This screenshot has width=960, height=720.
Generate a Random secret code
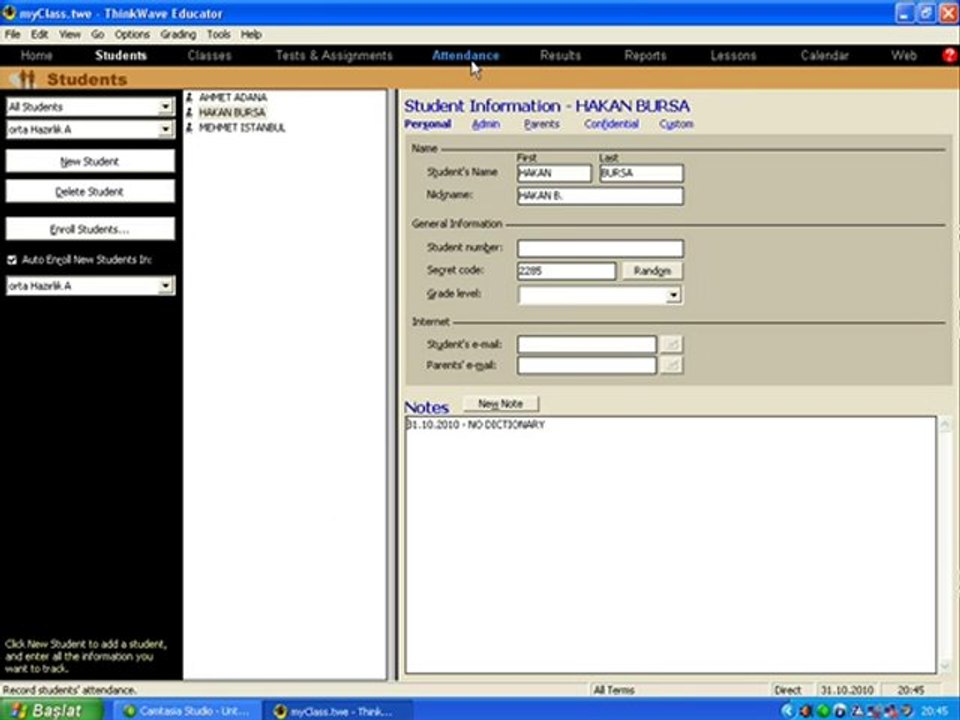pyautogui.click(x=652, y=271)
